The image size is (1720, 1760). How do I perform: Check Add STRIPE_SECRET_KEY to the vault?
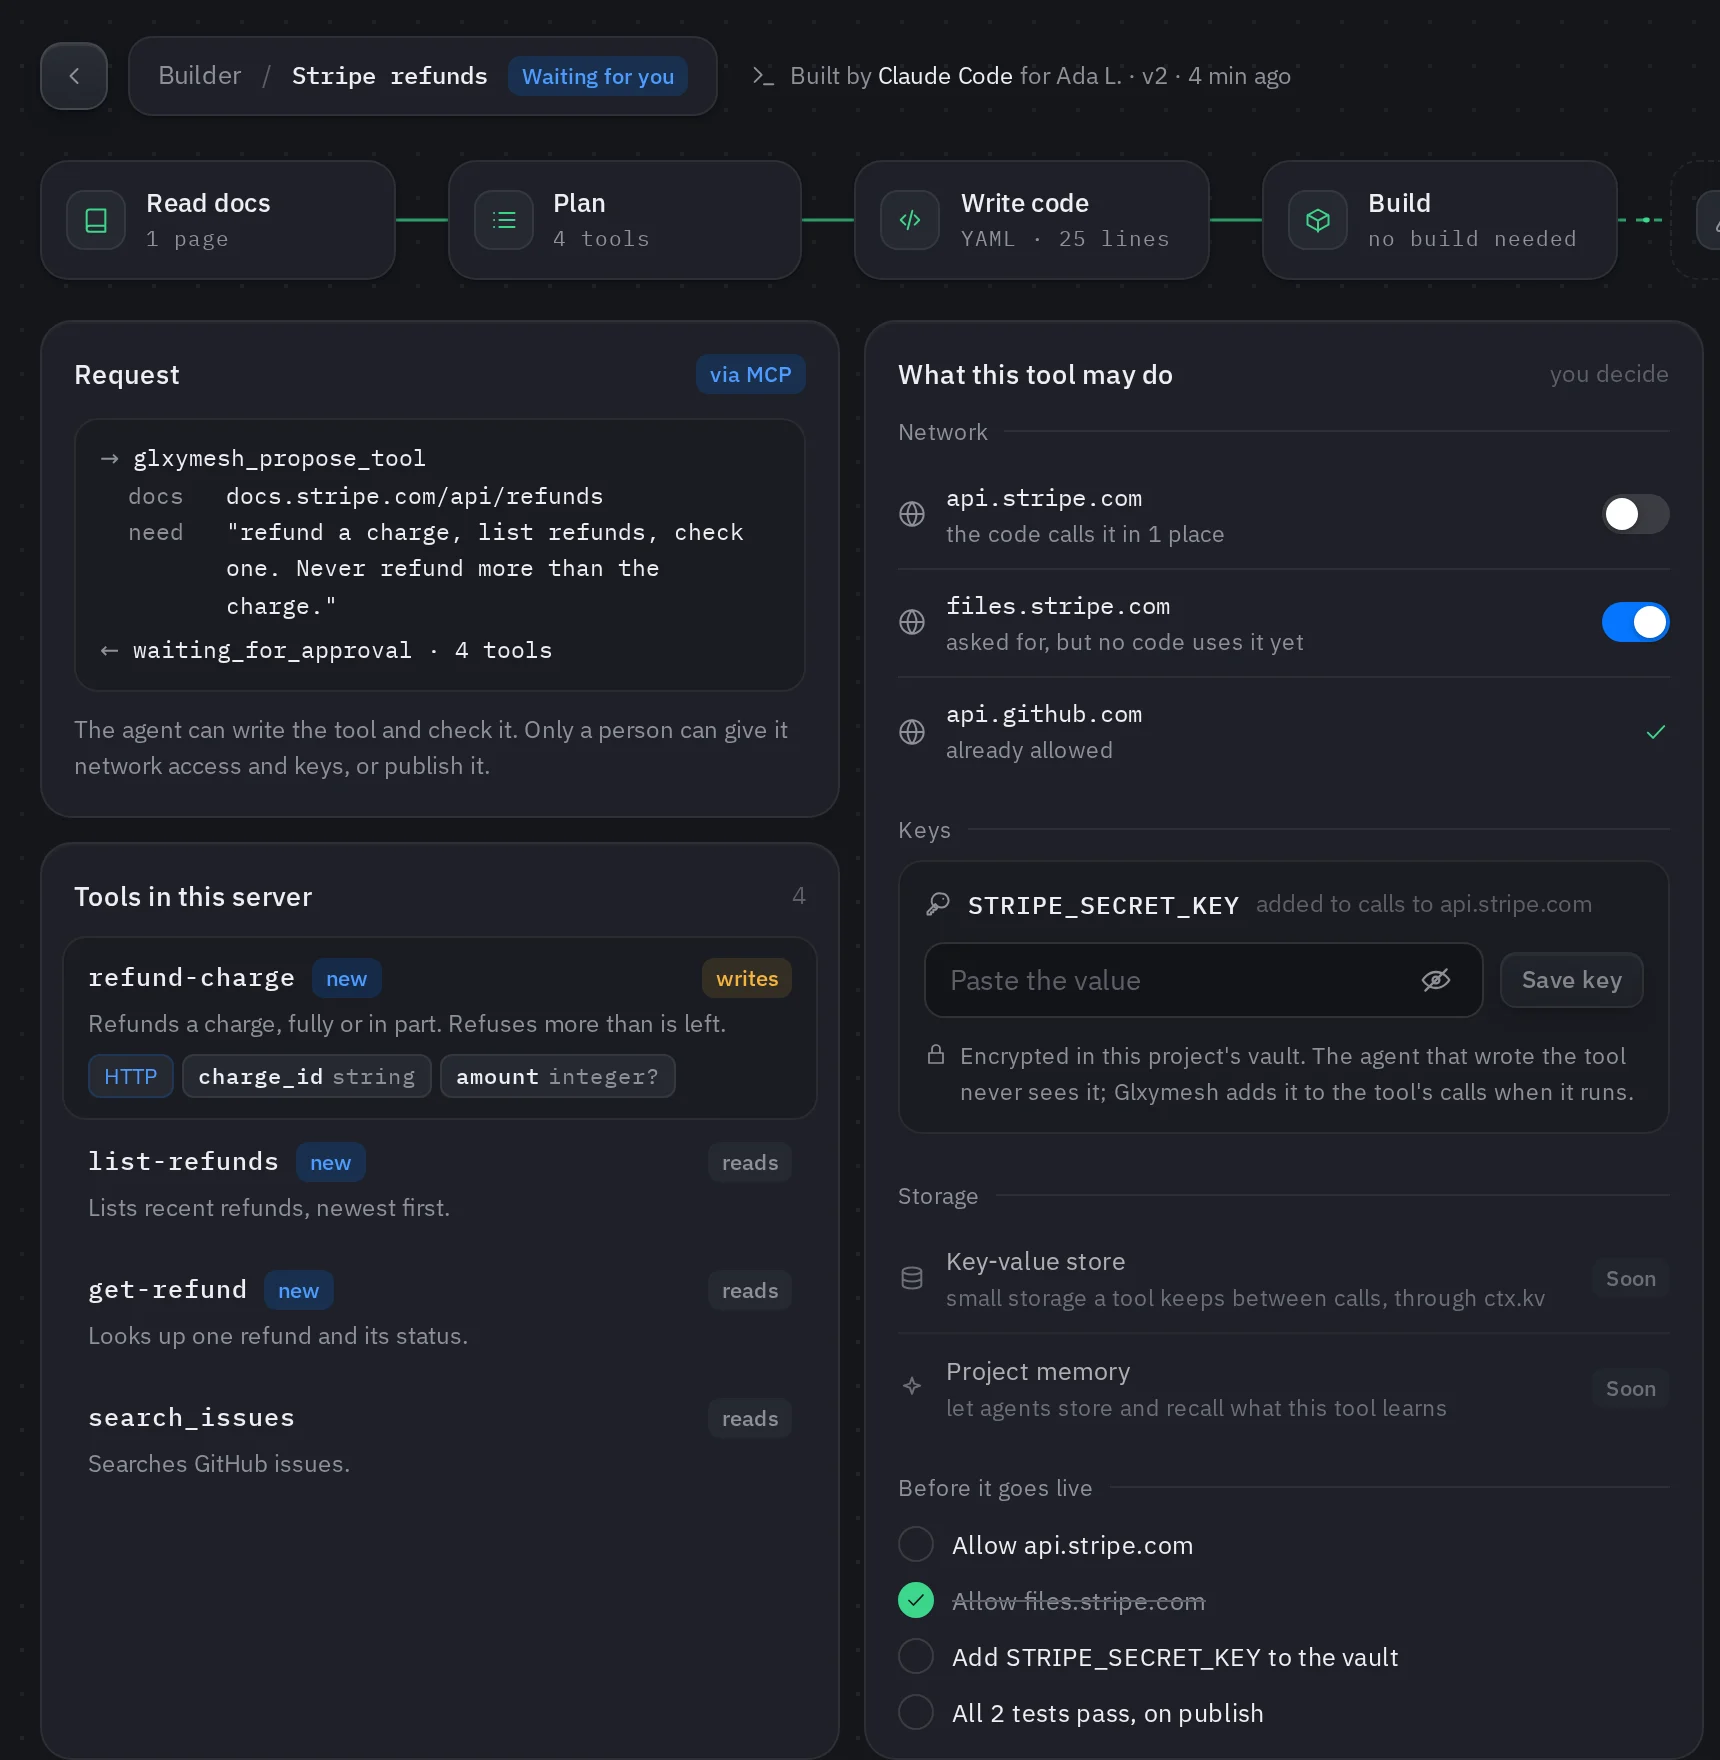pos(916,1656)
